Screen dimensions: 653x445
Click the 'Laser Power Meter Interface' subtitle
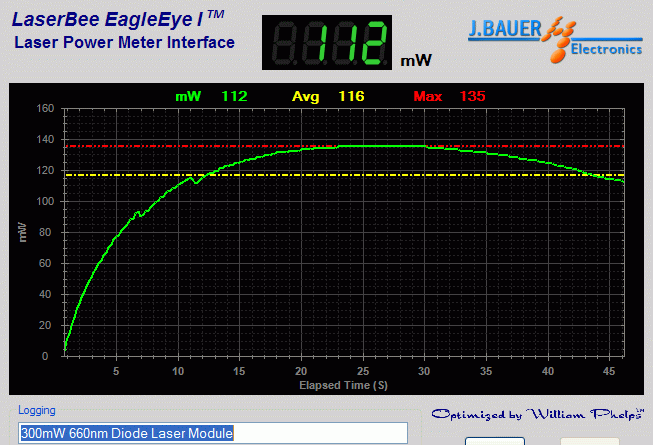[x=125, y=42]
